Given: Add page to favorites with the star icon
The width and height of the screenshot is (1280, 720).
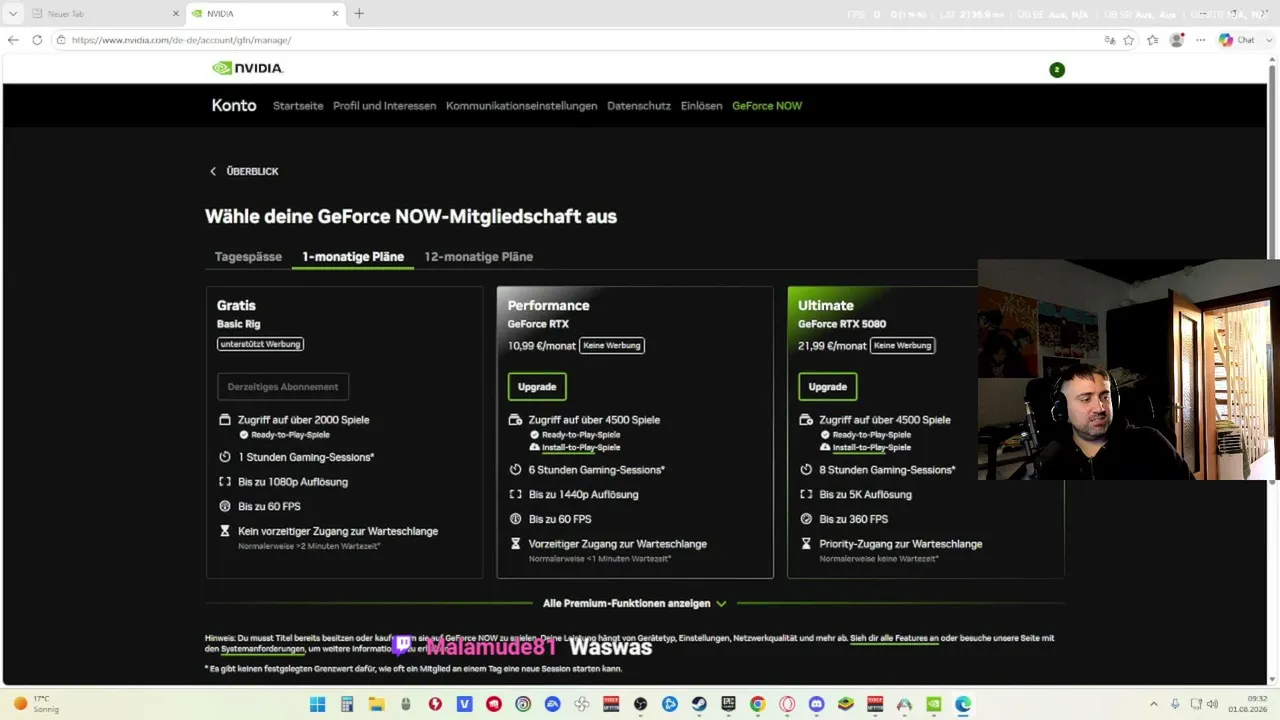Looking at the screenshot, I should pyautogui.click(x=1129, y=40).
